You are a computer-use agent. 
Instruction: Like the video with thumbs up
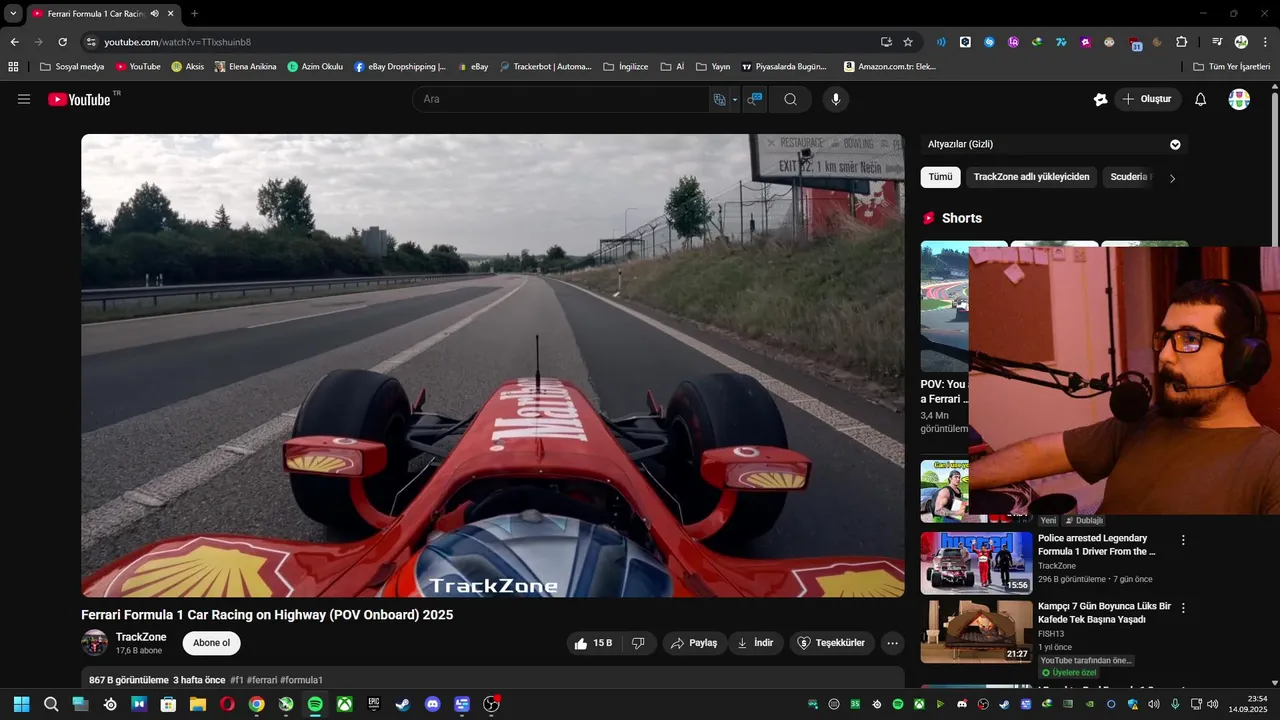pyautogui.click(x=593, y=643)
